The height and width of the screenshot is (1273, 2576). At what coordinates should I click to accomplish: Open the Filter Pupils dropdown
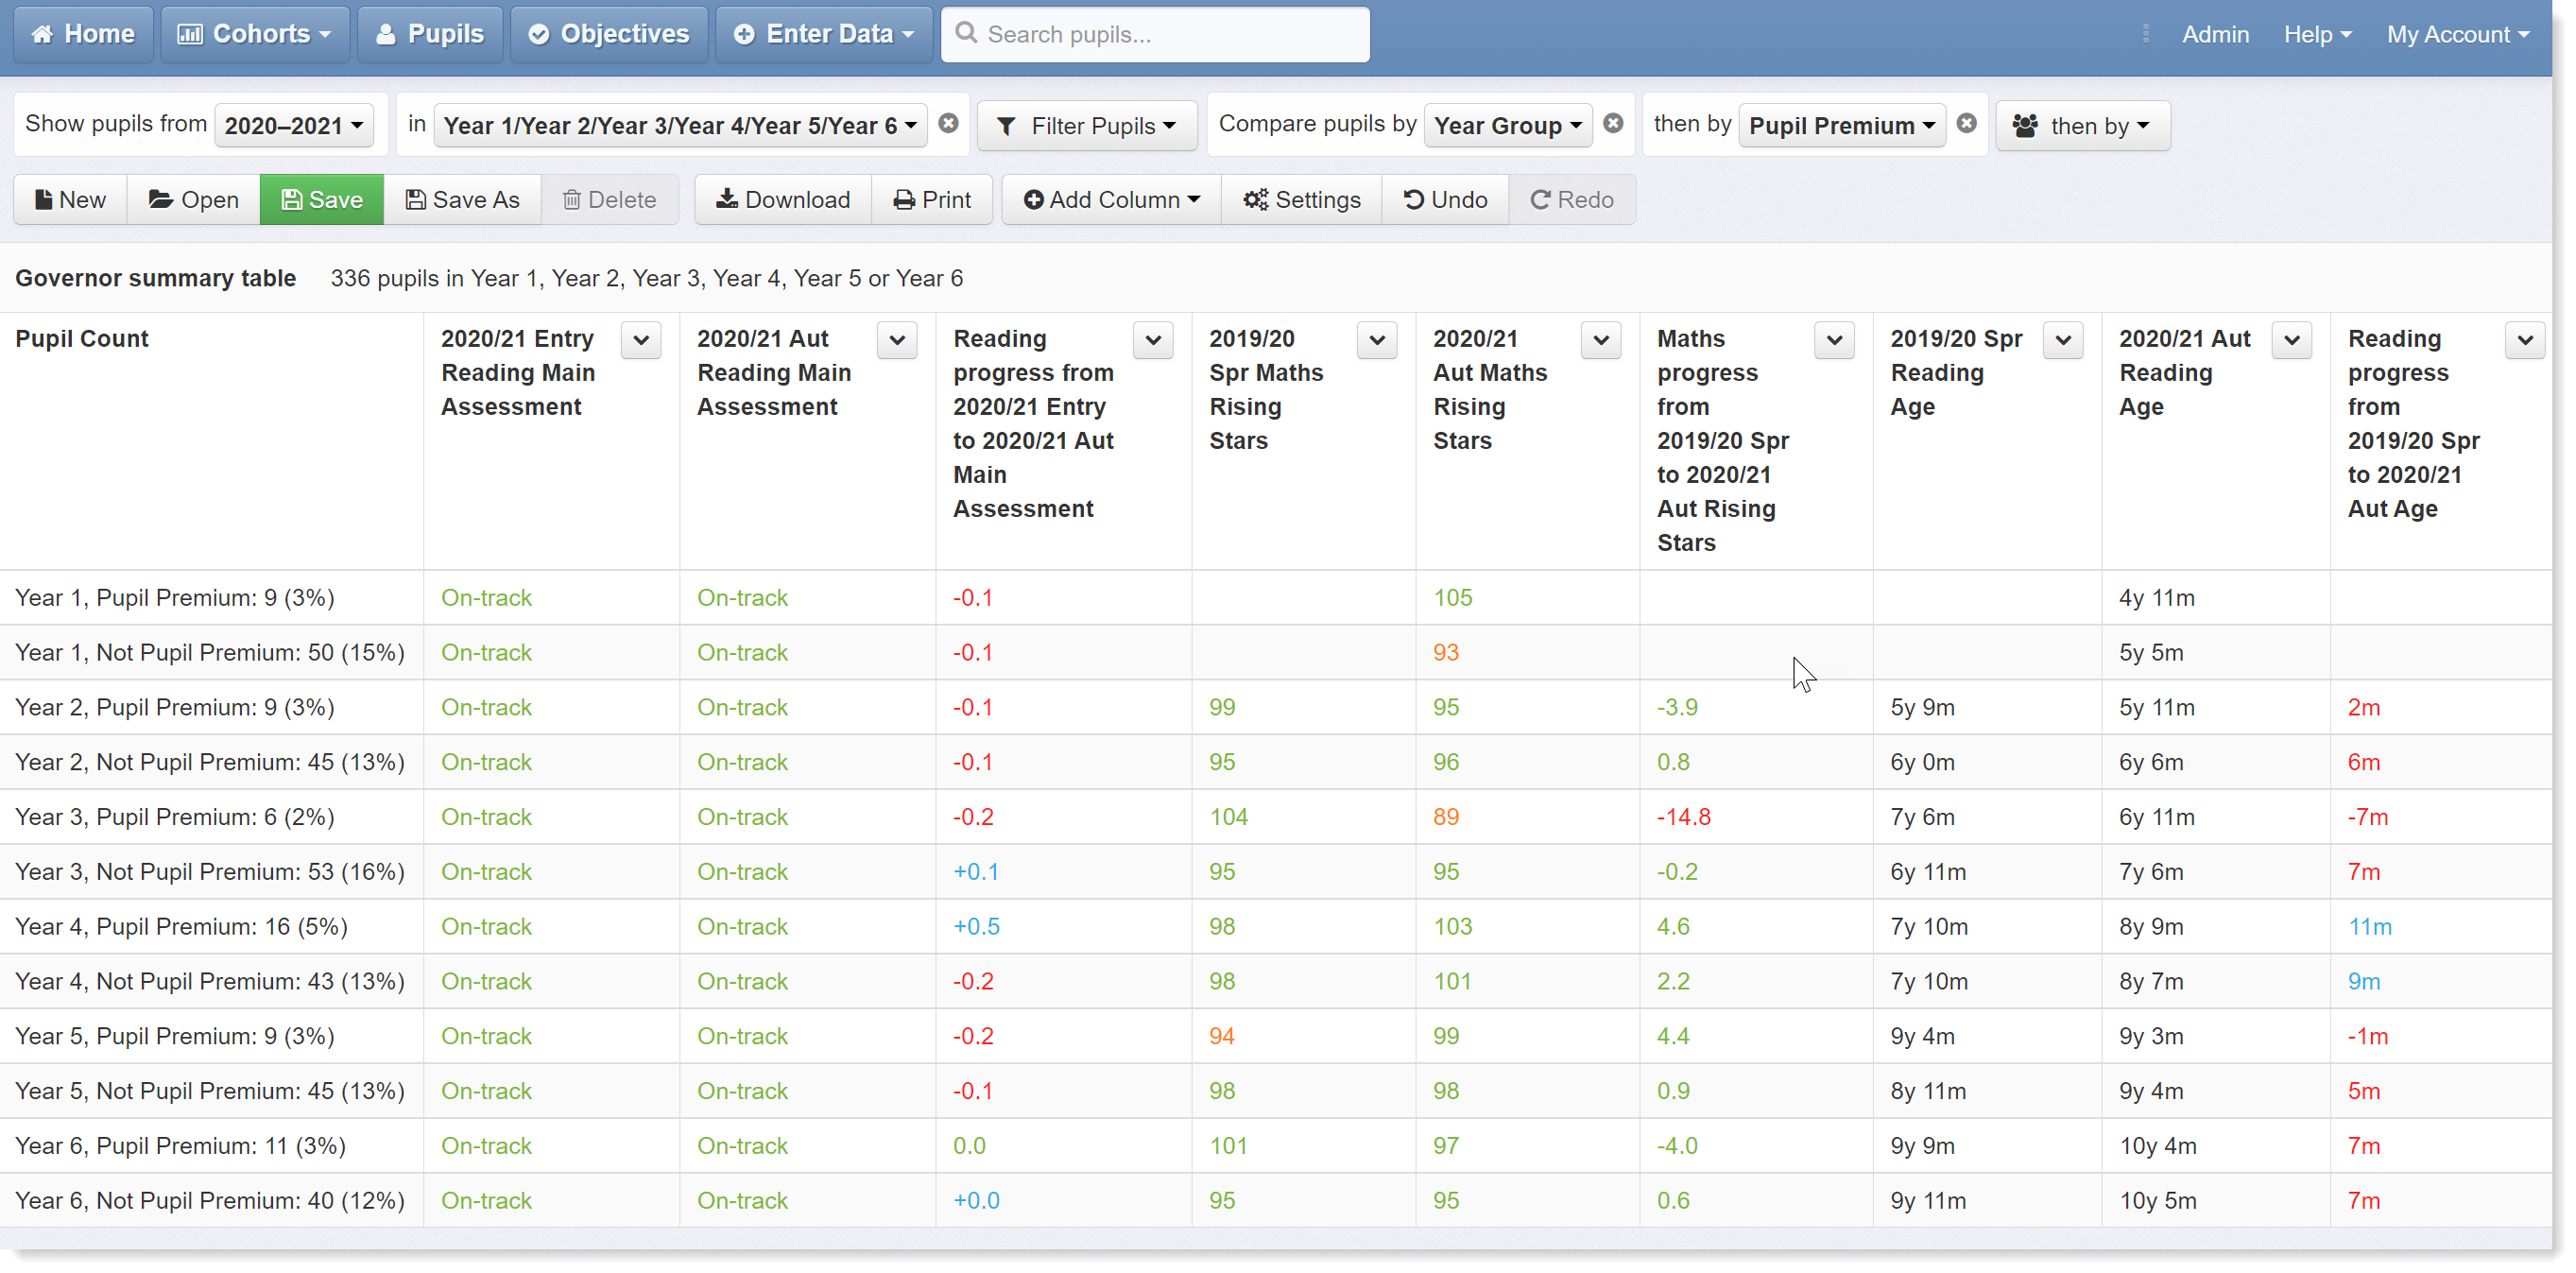coord(1087,125)
